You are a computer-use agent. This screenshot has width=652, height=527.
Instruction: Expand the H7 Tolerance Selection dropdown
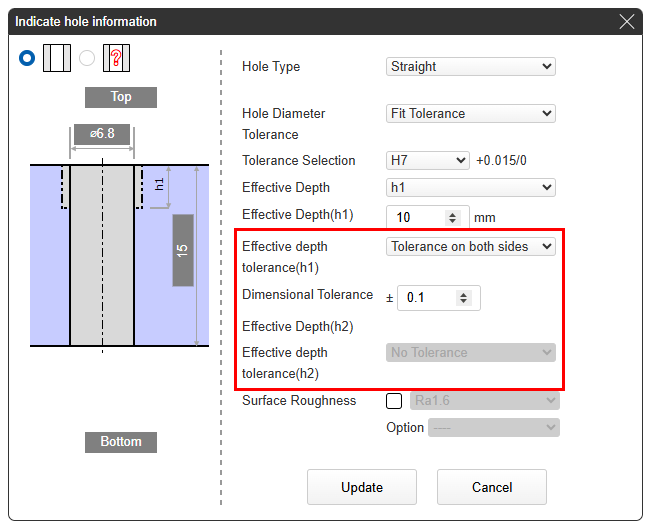click(x=427, y=161)
